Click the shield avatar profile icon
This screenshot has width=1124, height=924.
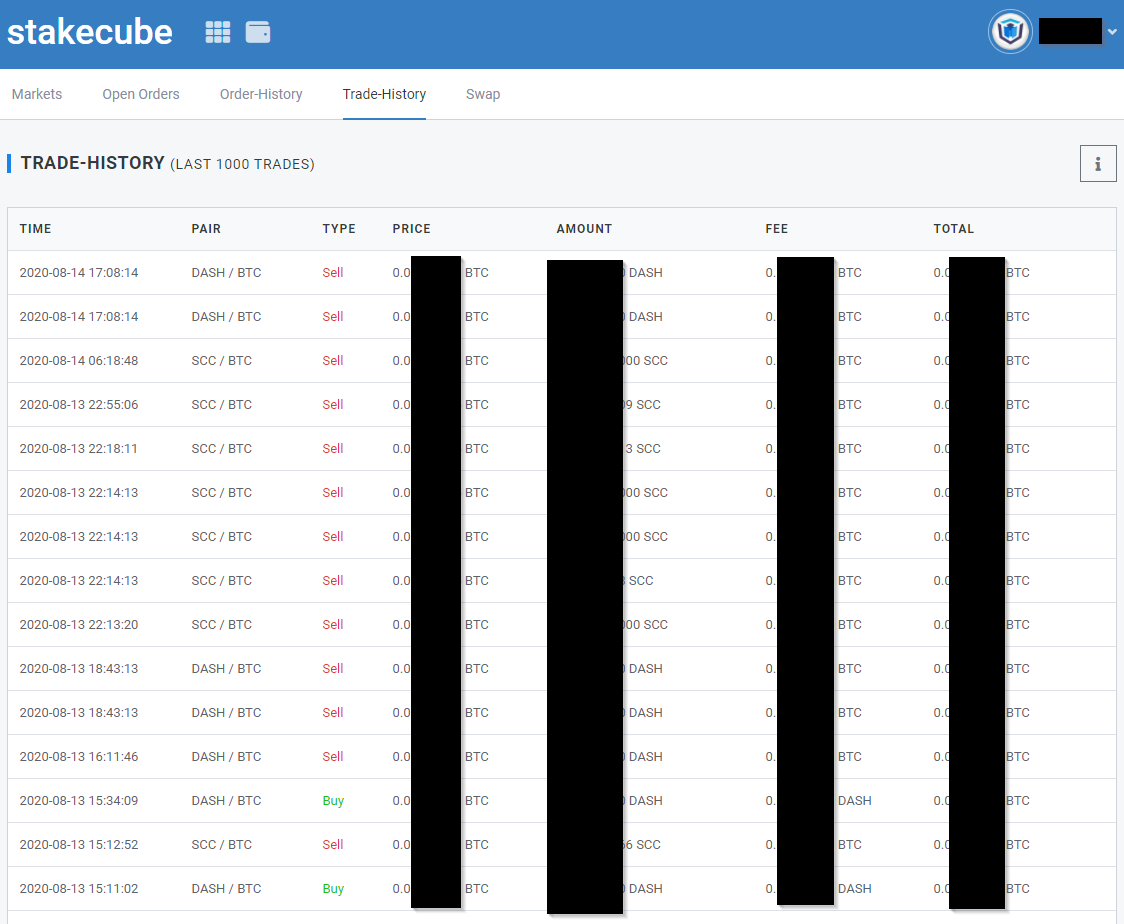[1010, 32]
